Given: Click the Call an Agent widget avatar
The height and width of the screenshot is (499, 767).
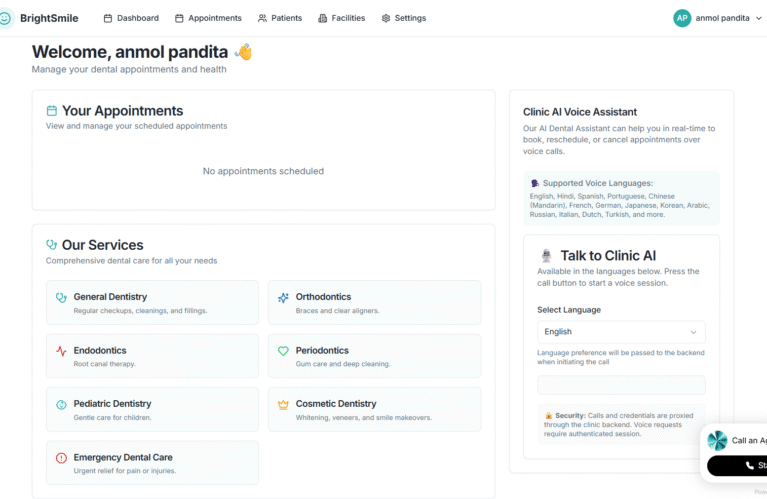Looking at the screenshot, I should coord(717,440).
